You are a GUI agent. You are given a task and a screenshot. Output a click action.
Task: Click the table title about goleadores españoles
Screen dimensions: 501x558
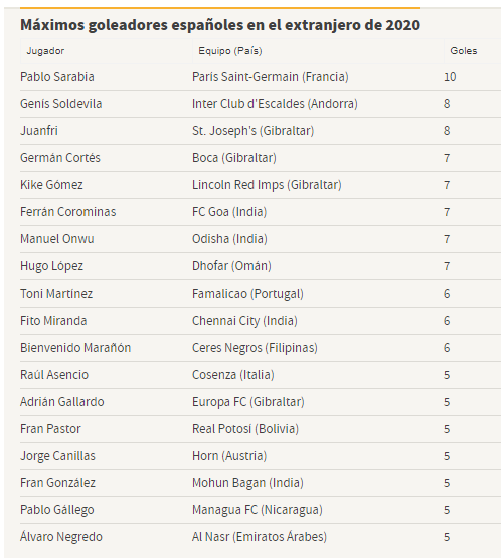220,25
